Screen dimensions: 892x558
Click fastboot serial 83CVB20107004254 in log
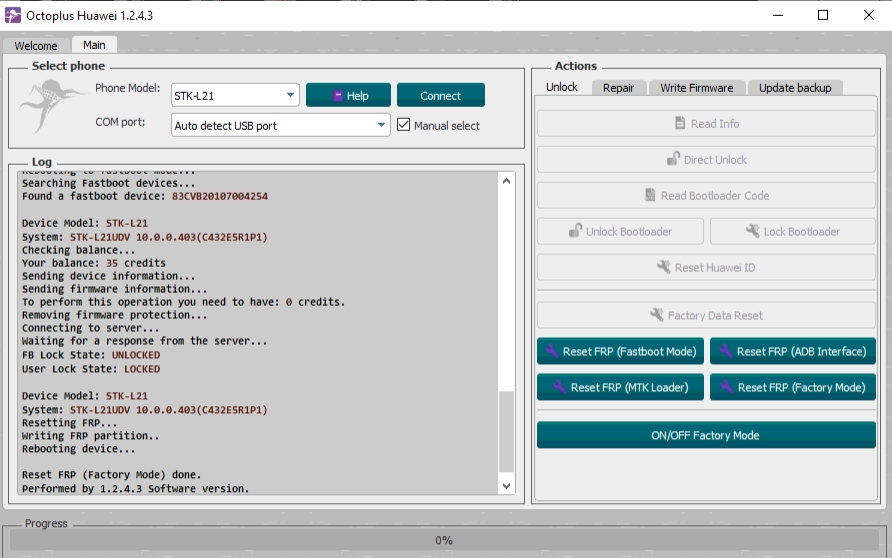click(220, 196)
